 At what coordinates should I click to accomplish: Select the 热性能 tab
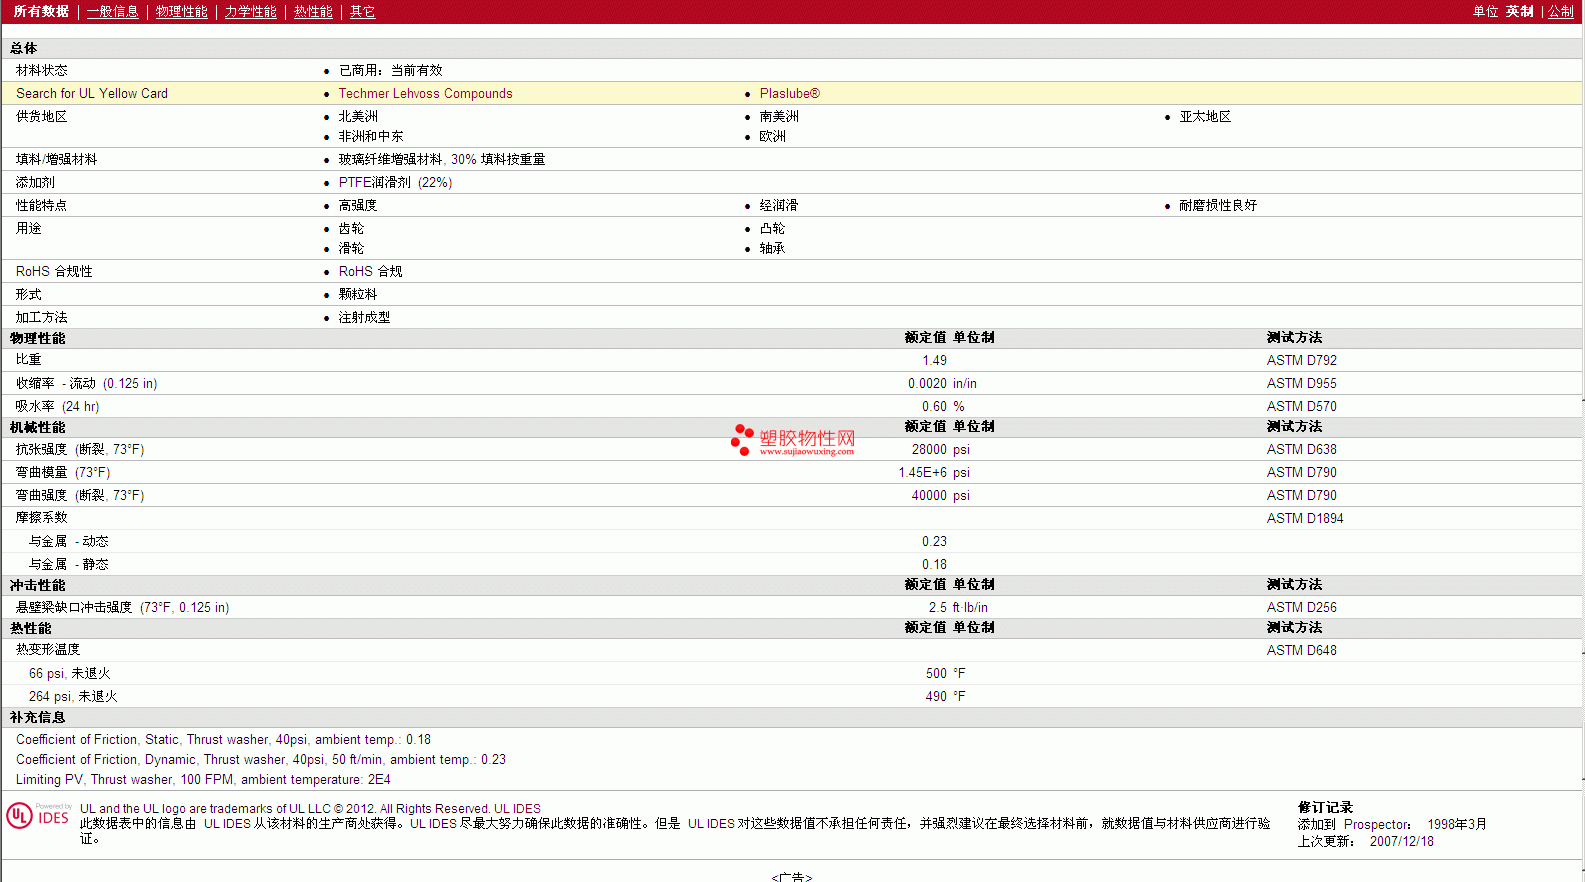point(313,12)
